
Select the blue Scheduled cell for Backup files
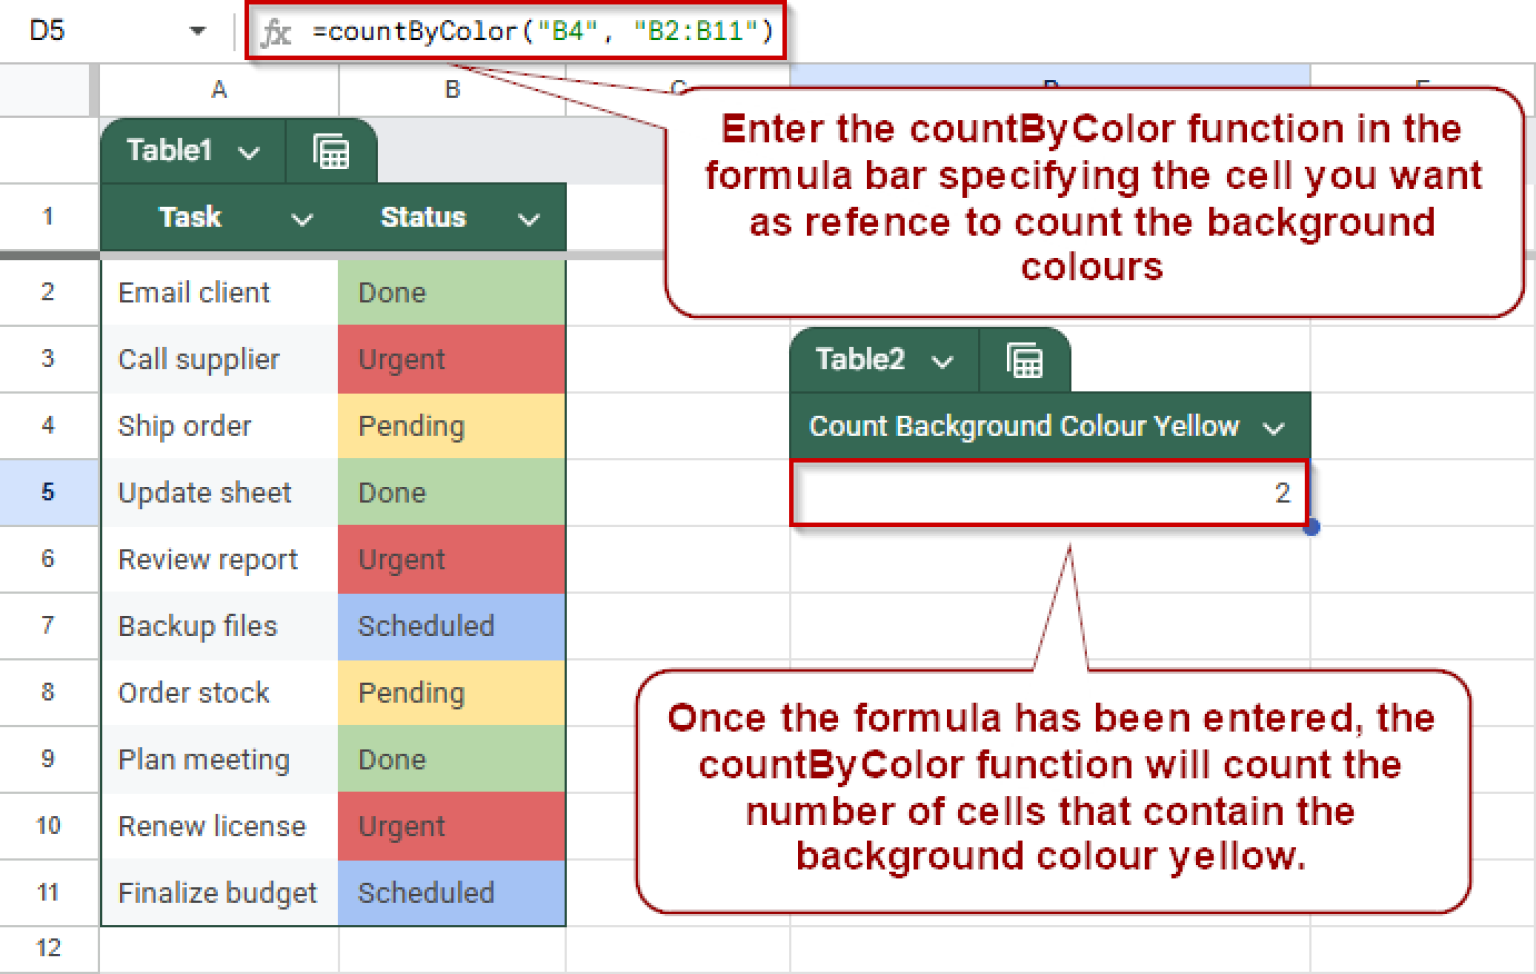pyautogui.click(x=451, y=626)
